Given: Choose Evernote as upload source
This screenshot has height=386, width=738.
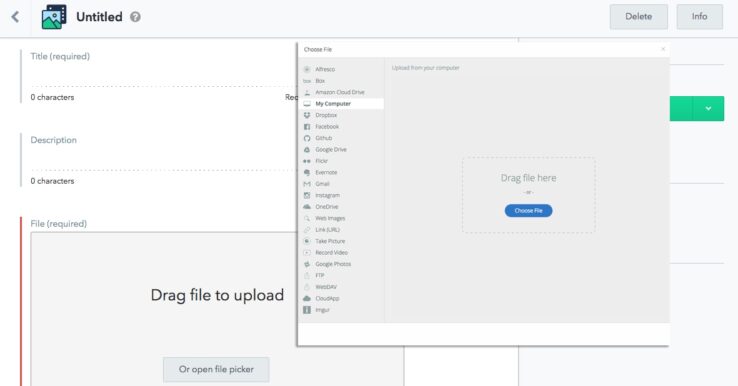Looking at the screenshot, I should 342,172.
